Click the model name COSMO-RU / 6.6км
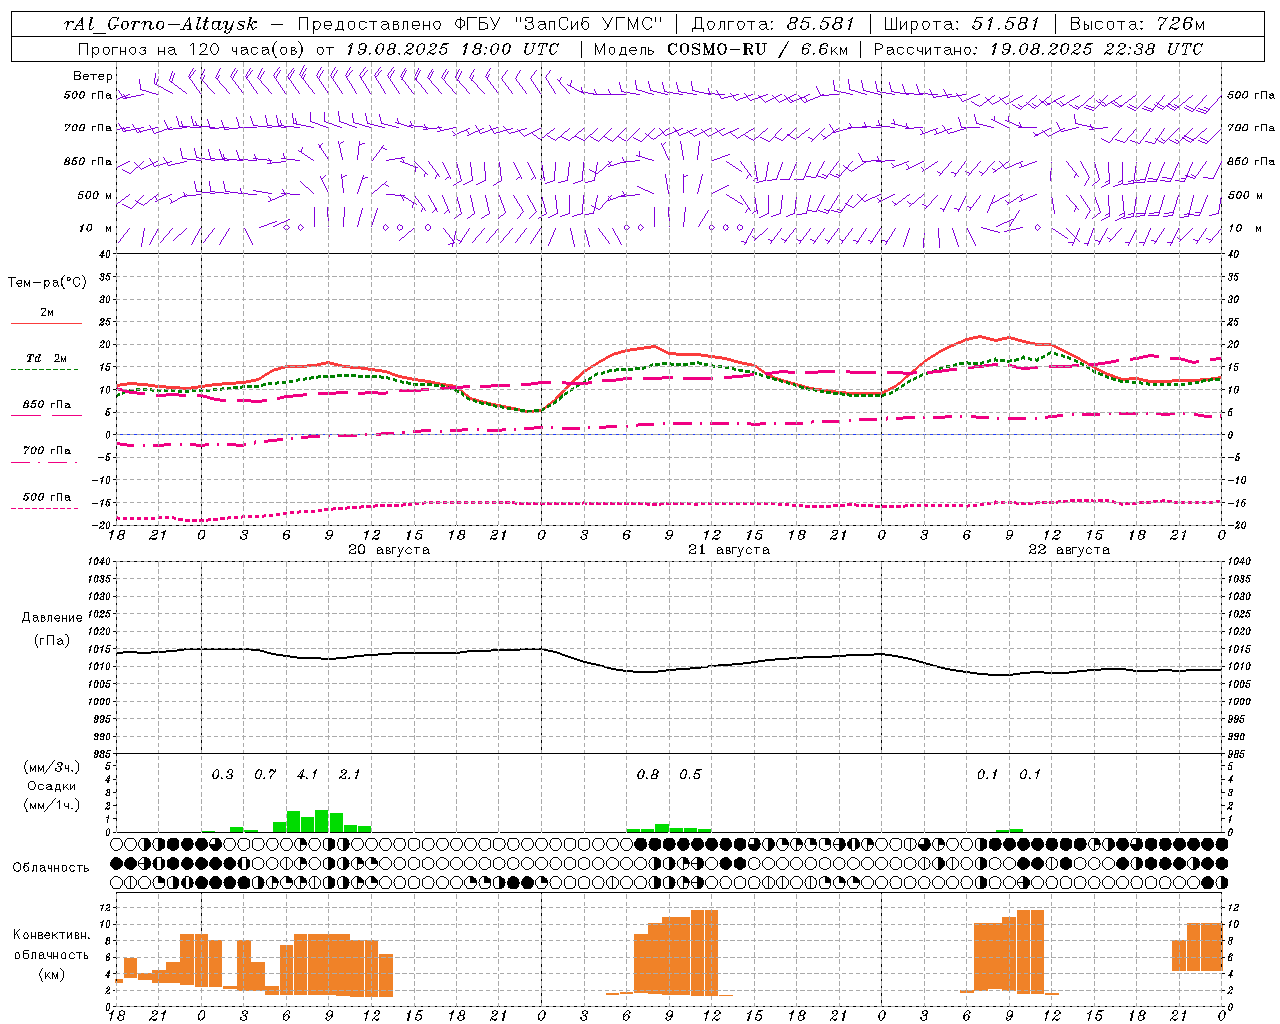The height and width of the screenshot is (1024, 1280). 758,49
